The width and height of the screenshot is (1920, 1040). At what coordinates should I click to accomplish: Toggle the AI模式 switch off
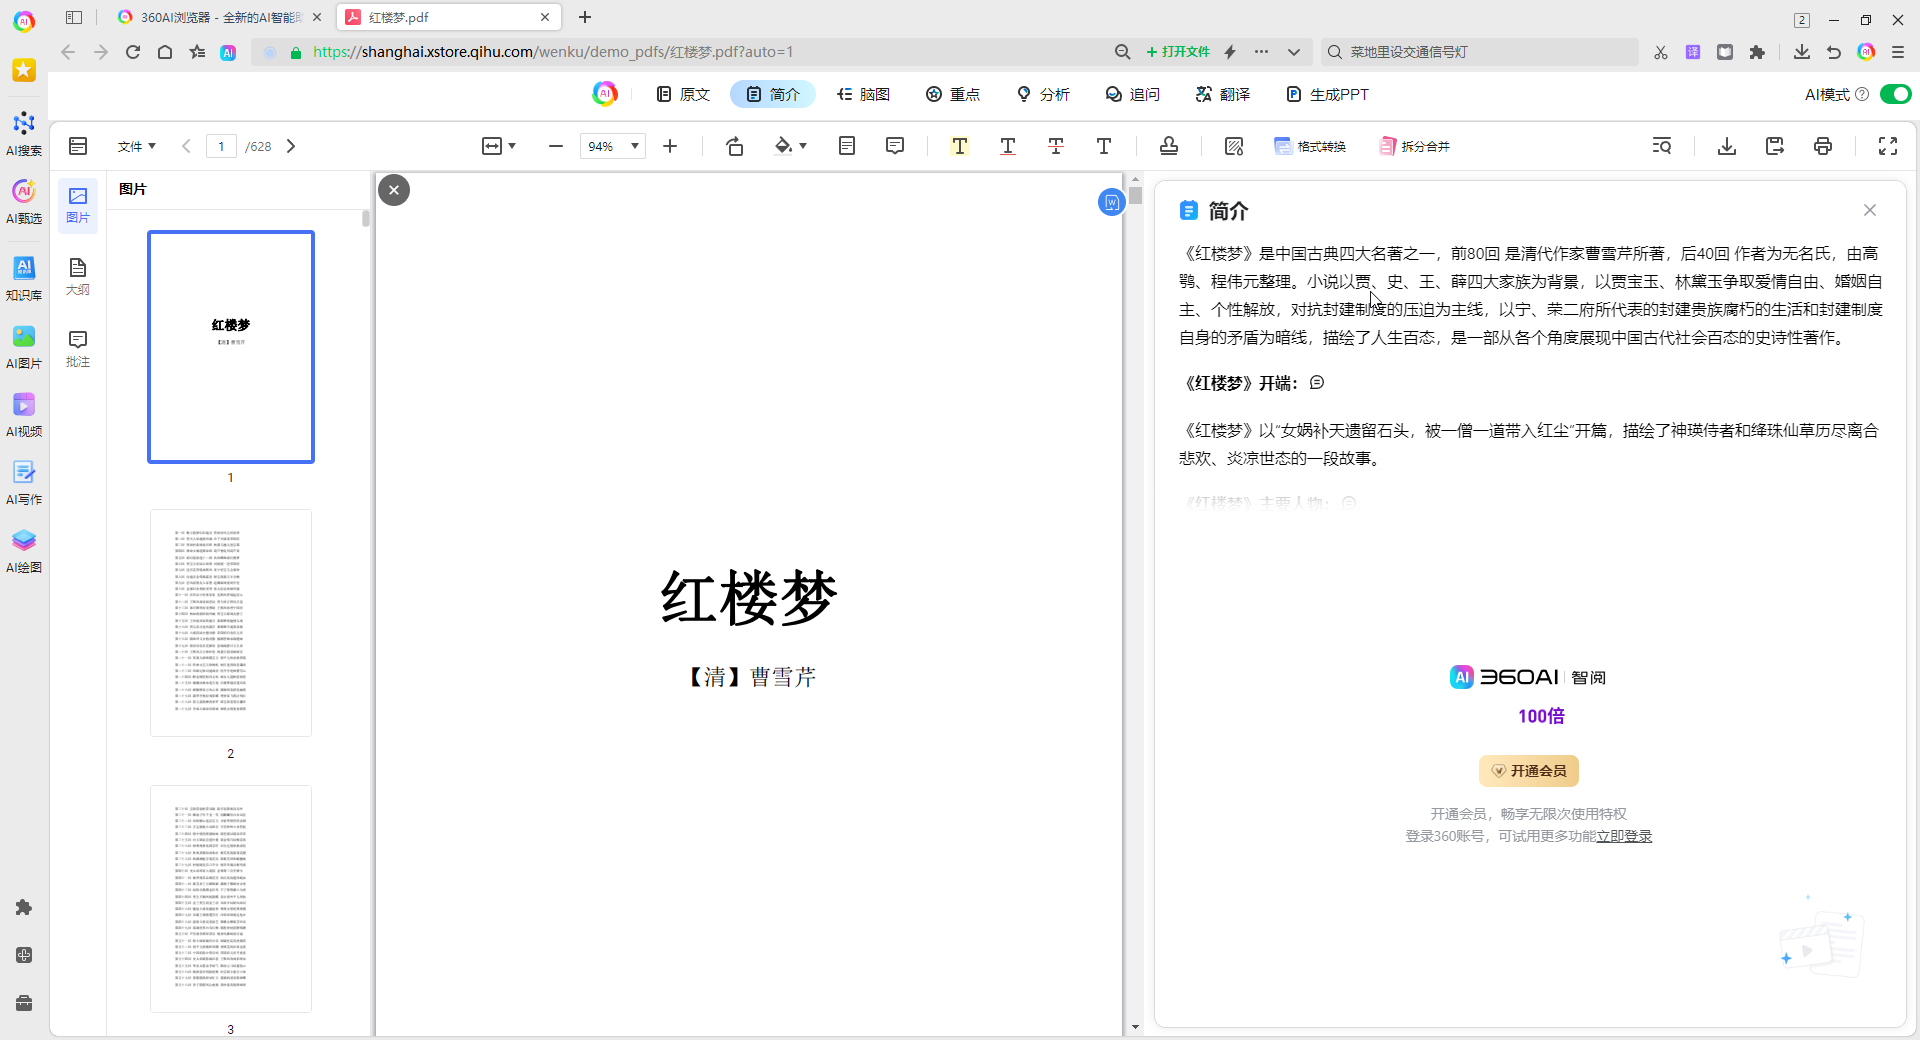[x=1896, y=94]
